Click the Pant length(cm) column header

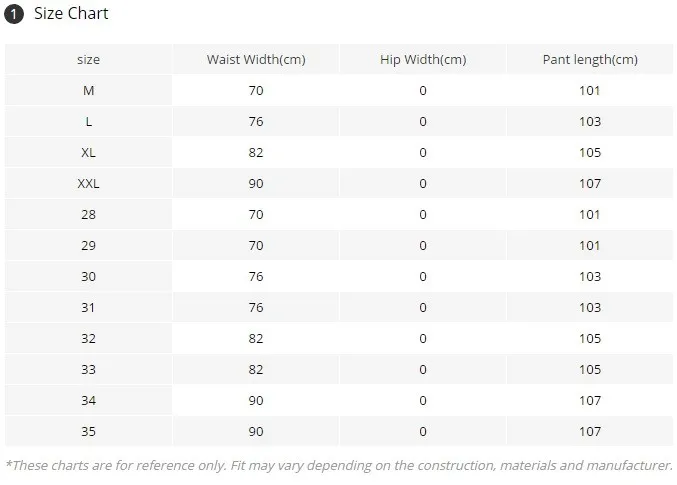[590, 59]
